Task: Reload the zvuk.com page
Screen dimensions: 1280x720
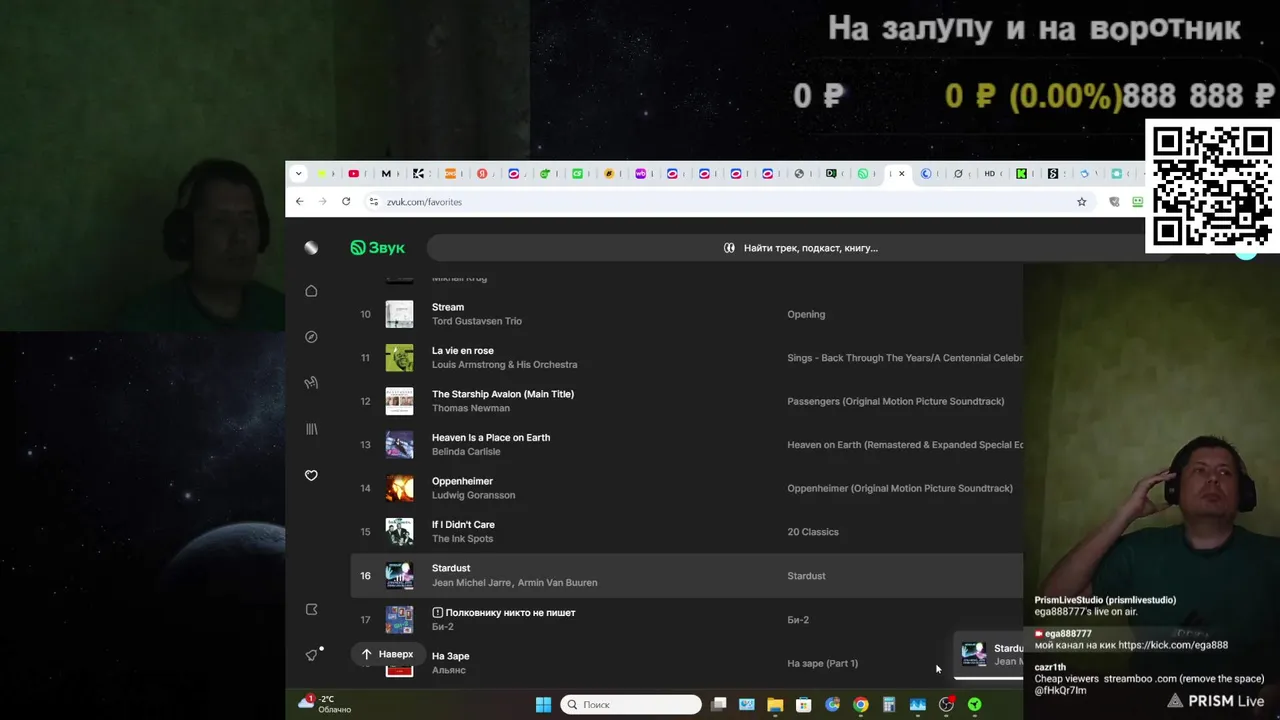Action: [x=346, y=201]
